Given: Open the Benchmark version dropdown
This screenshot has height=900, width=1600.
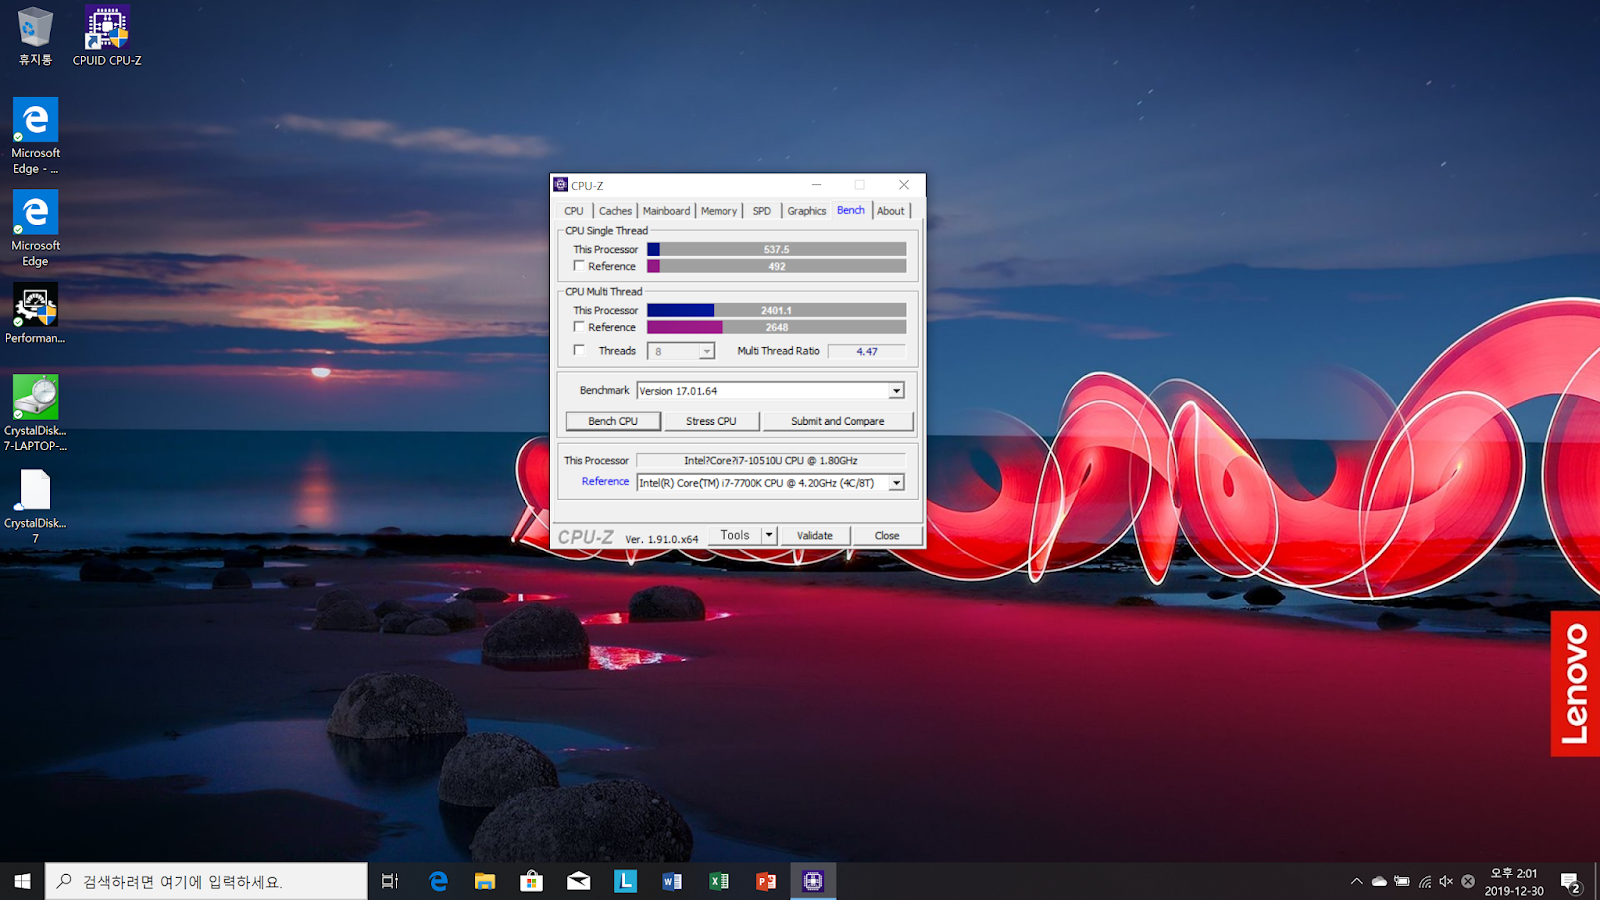Looking at the screenshot, I should coord(896,391).
